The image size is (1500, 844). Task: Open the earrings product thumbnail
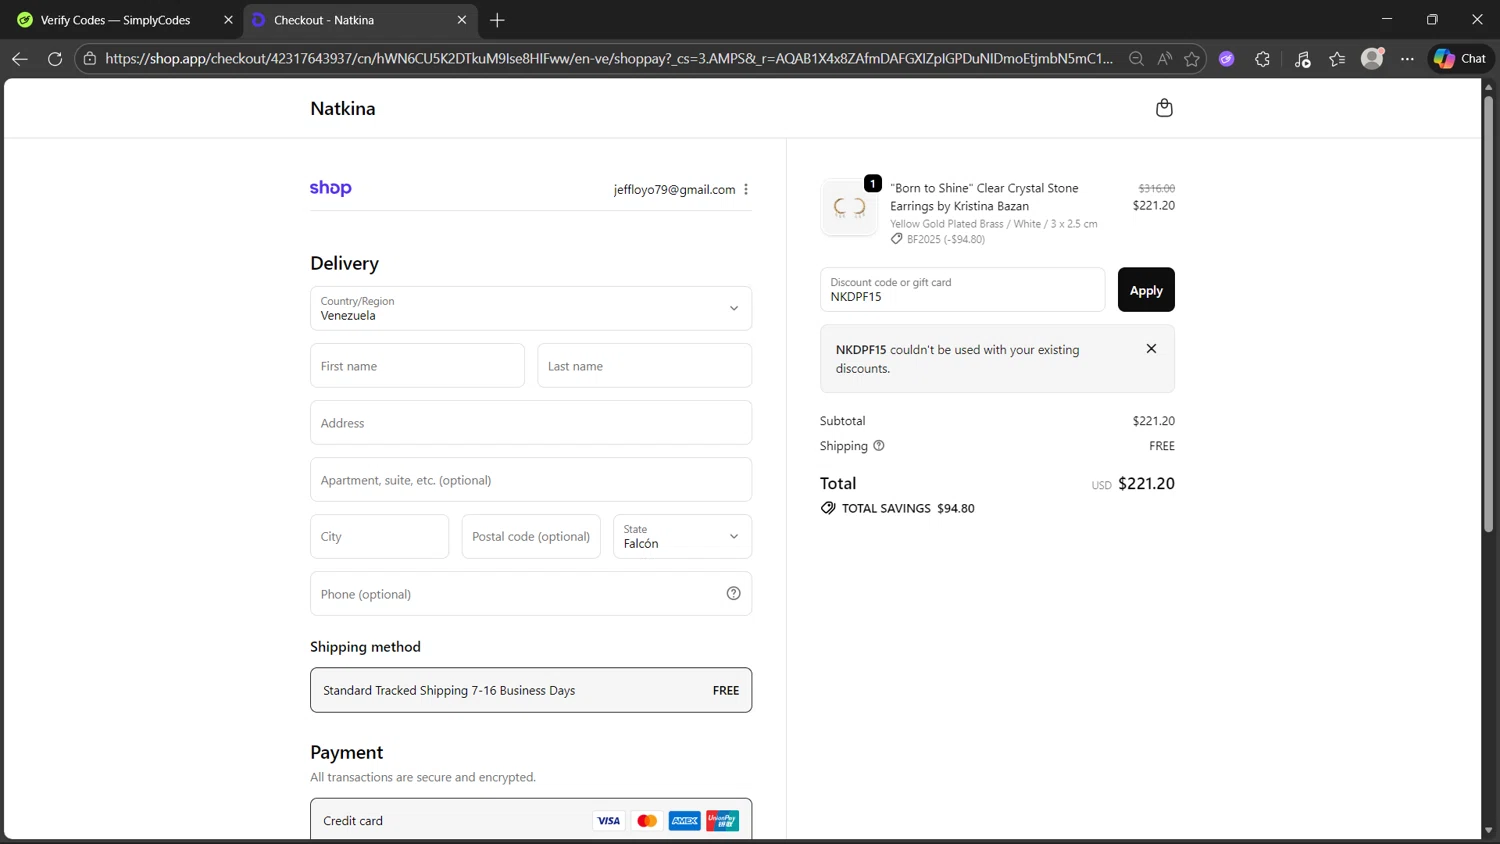tap(849, 207)
